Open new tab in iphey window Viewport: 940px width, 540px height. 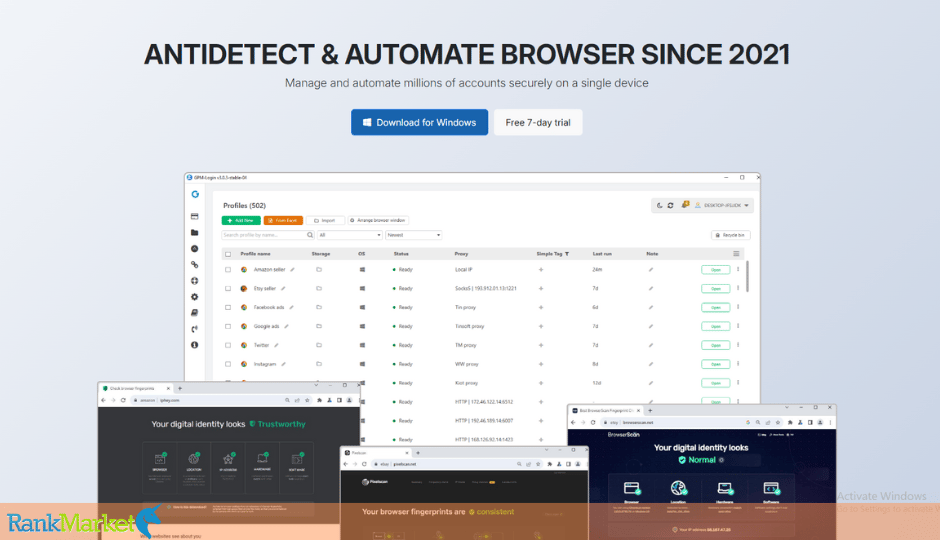pyautogui.click(x=180, y=388)
